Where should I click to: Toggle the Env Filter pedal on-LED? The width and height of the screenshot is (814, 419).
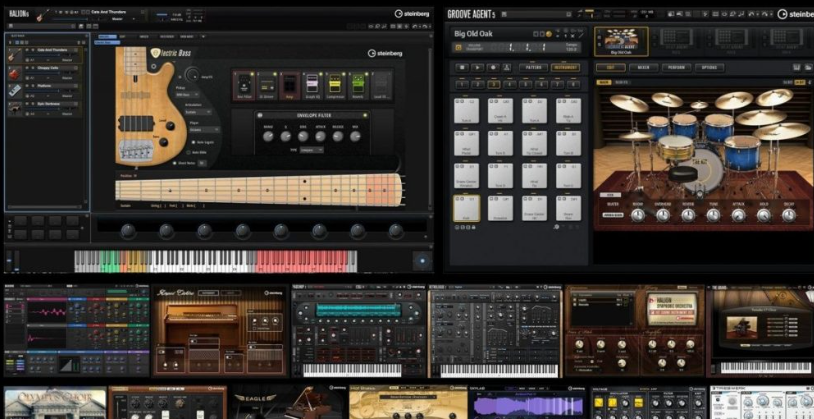click(251, 75)
